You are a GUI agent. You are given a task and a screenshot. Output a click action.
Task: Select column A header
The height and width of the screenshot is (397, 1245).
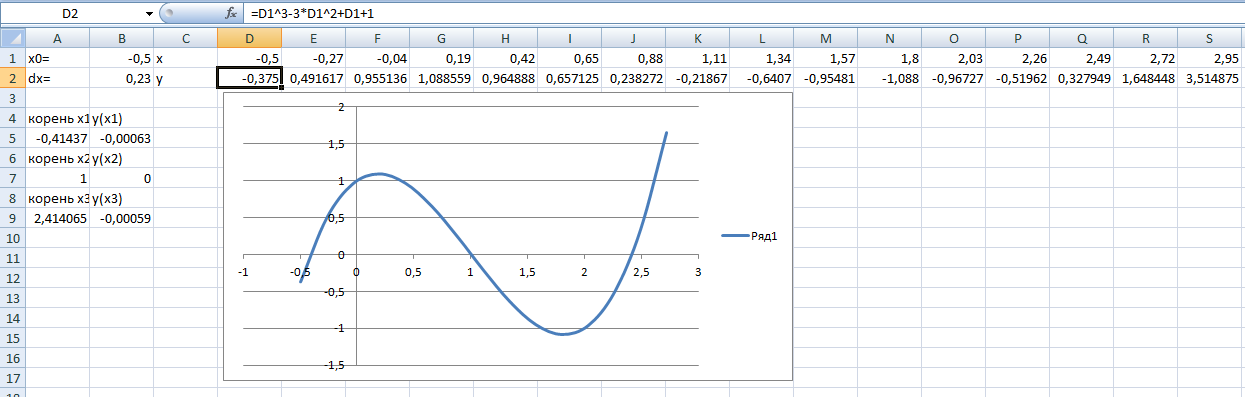click(58, 38)
